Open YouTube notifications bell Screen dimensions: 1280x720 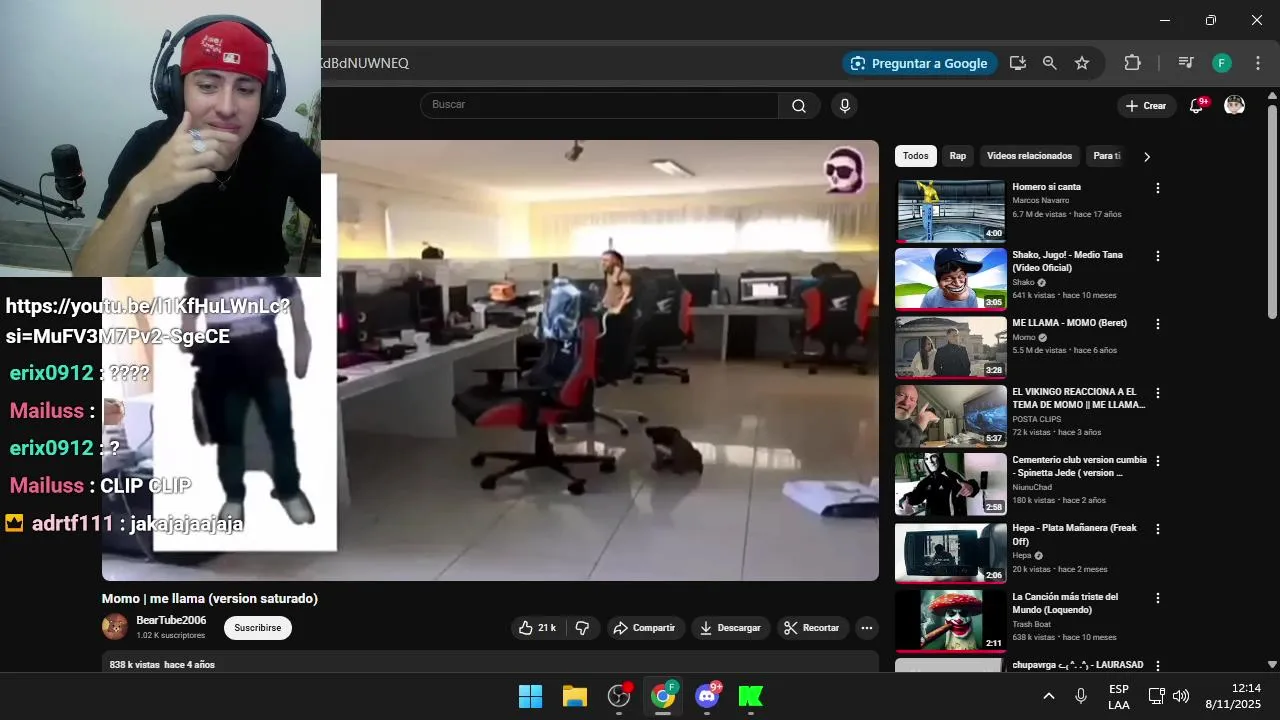point(1196,106)
